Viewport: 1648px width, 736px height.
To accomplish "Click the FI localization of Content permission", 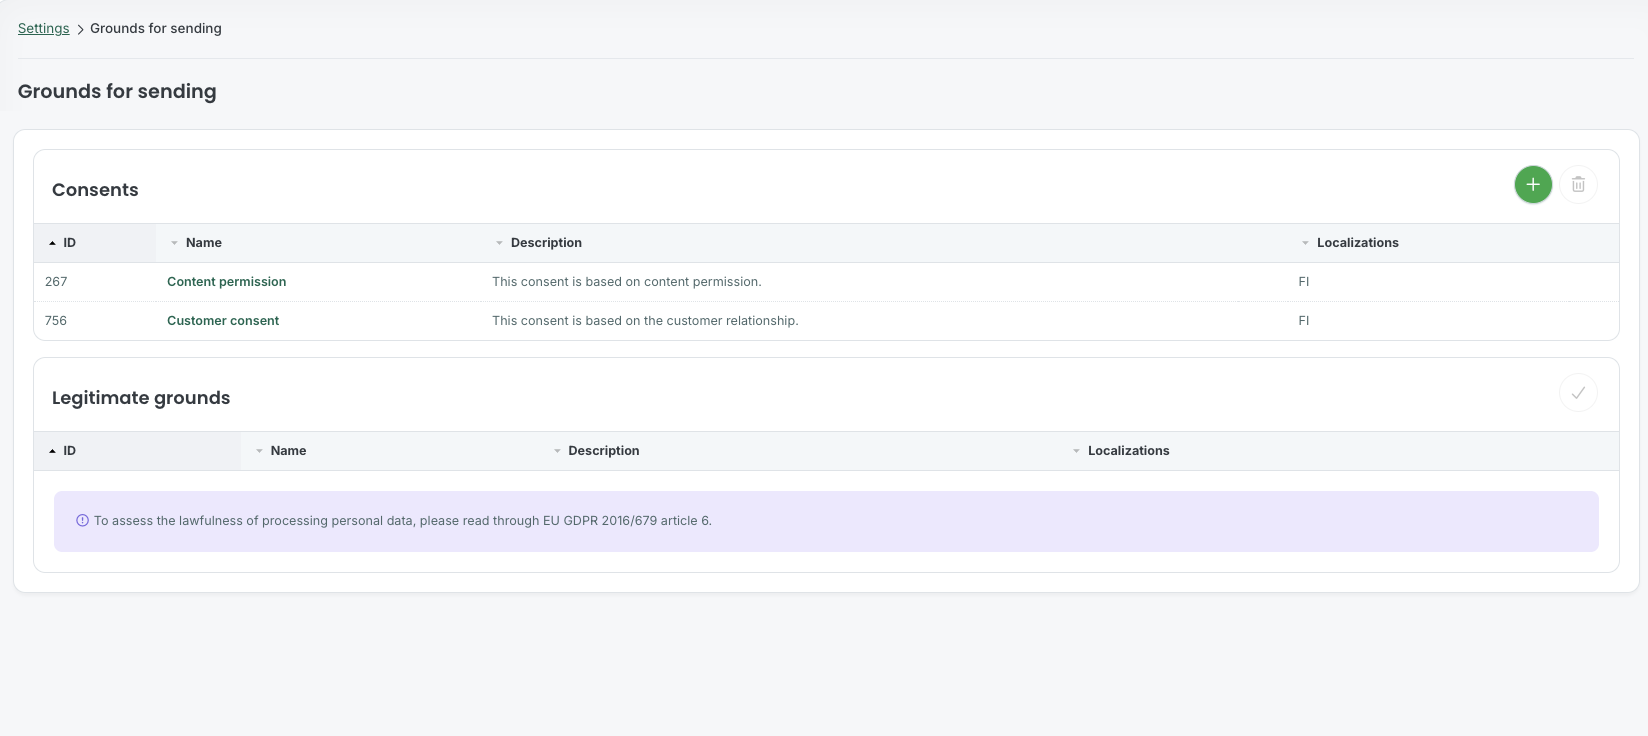I will coord(1304,282).
